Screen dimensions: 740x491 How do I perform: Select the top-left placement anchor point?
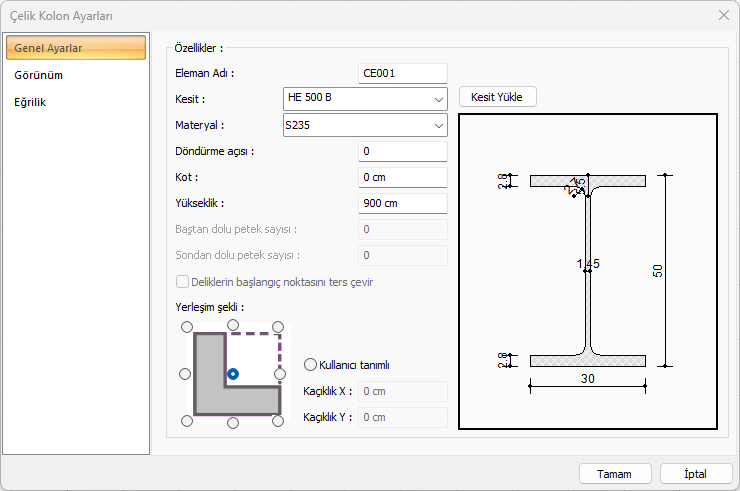tap(186, 327)
